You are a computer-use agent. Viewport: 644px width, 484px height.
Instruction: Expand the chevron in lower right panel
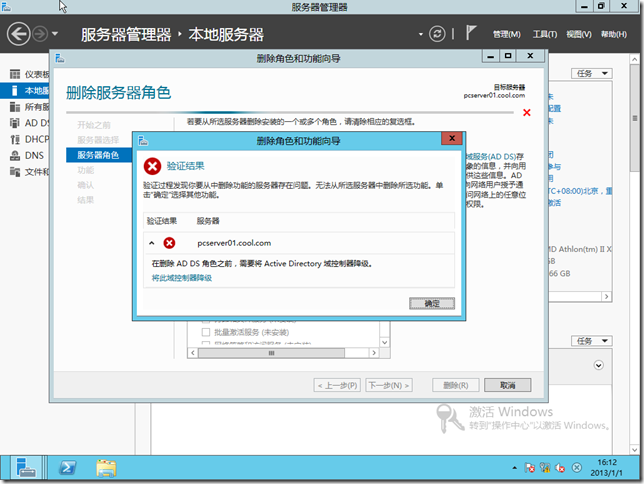tap(598, 365)
